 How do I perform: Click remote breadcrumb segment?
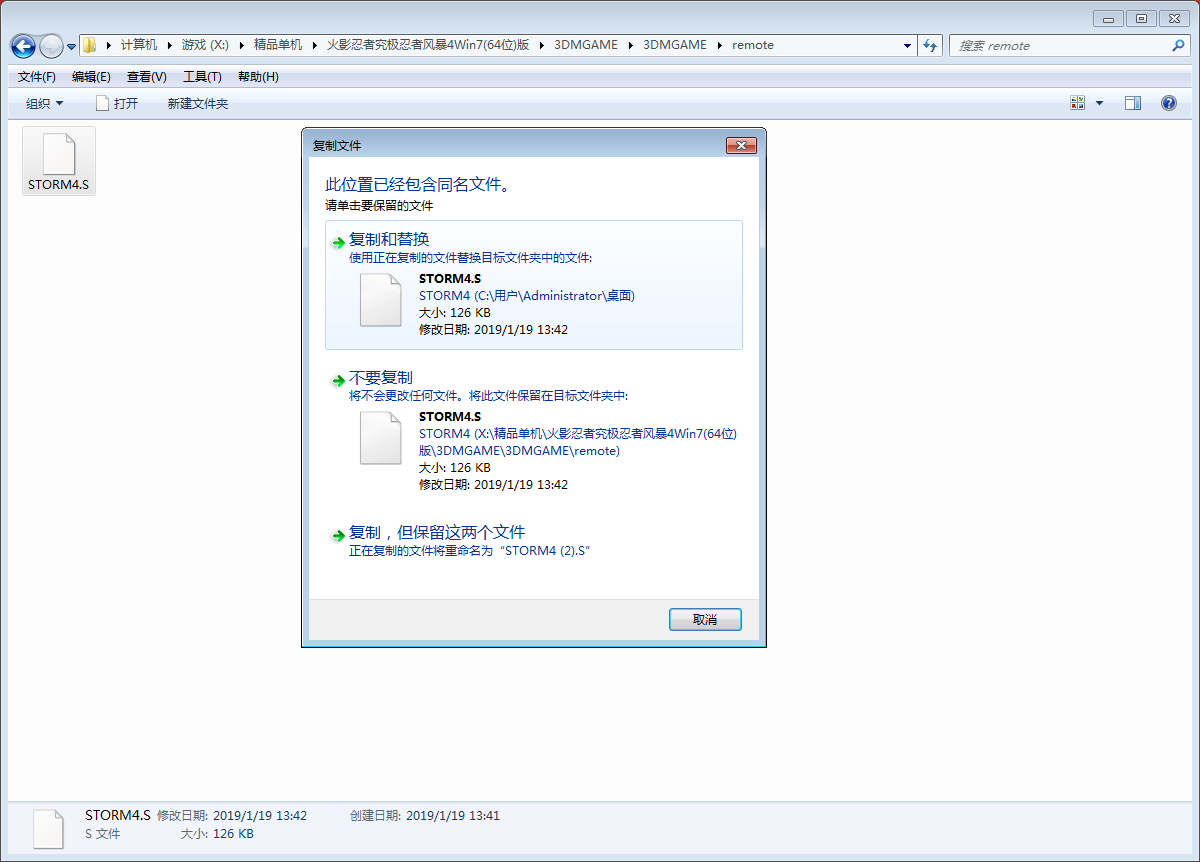(x=753, y=45)
